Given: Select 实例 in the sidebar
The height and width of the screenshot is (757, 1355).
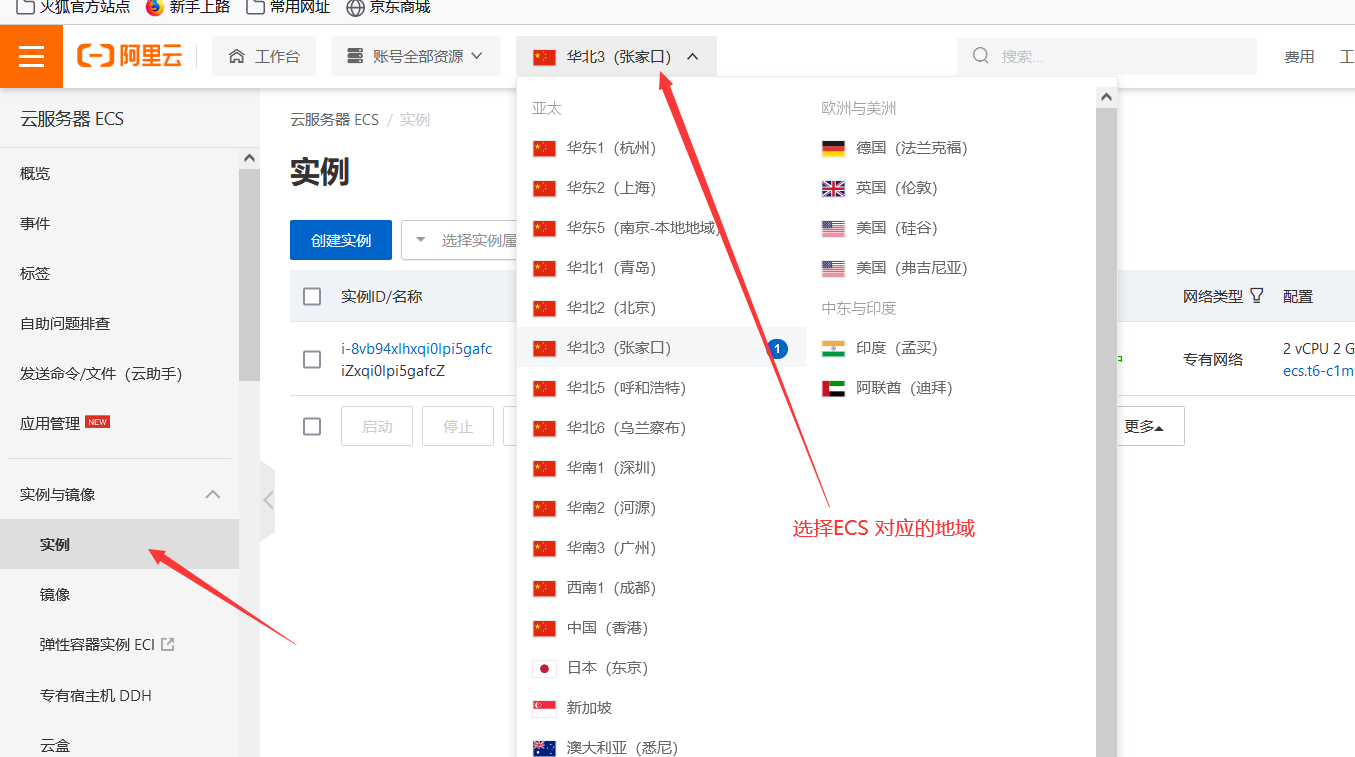Looking at the screenshot, I should 119,544.
